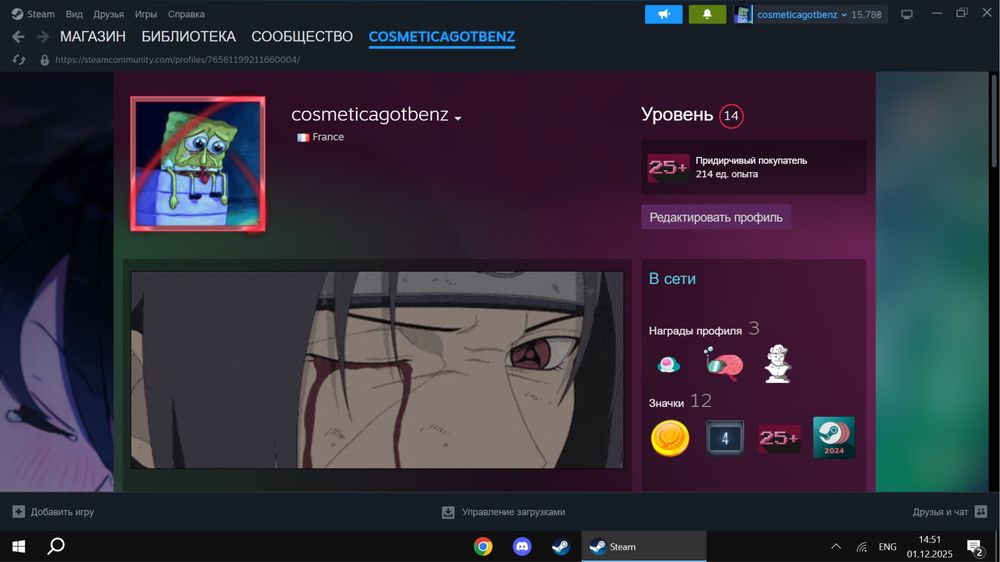The width and height of the screenshot is (1000, 562).
Task: Switch to Big Picture mode with the monitor icon
Action: pyautogui.click(x=906, y=14)
